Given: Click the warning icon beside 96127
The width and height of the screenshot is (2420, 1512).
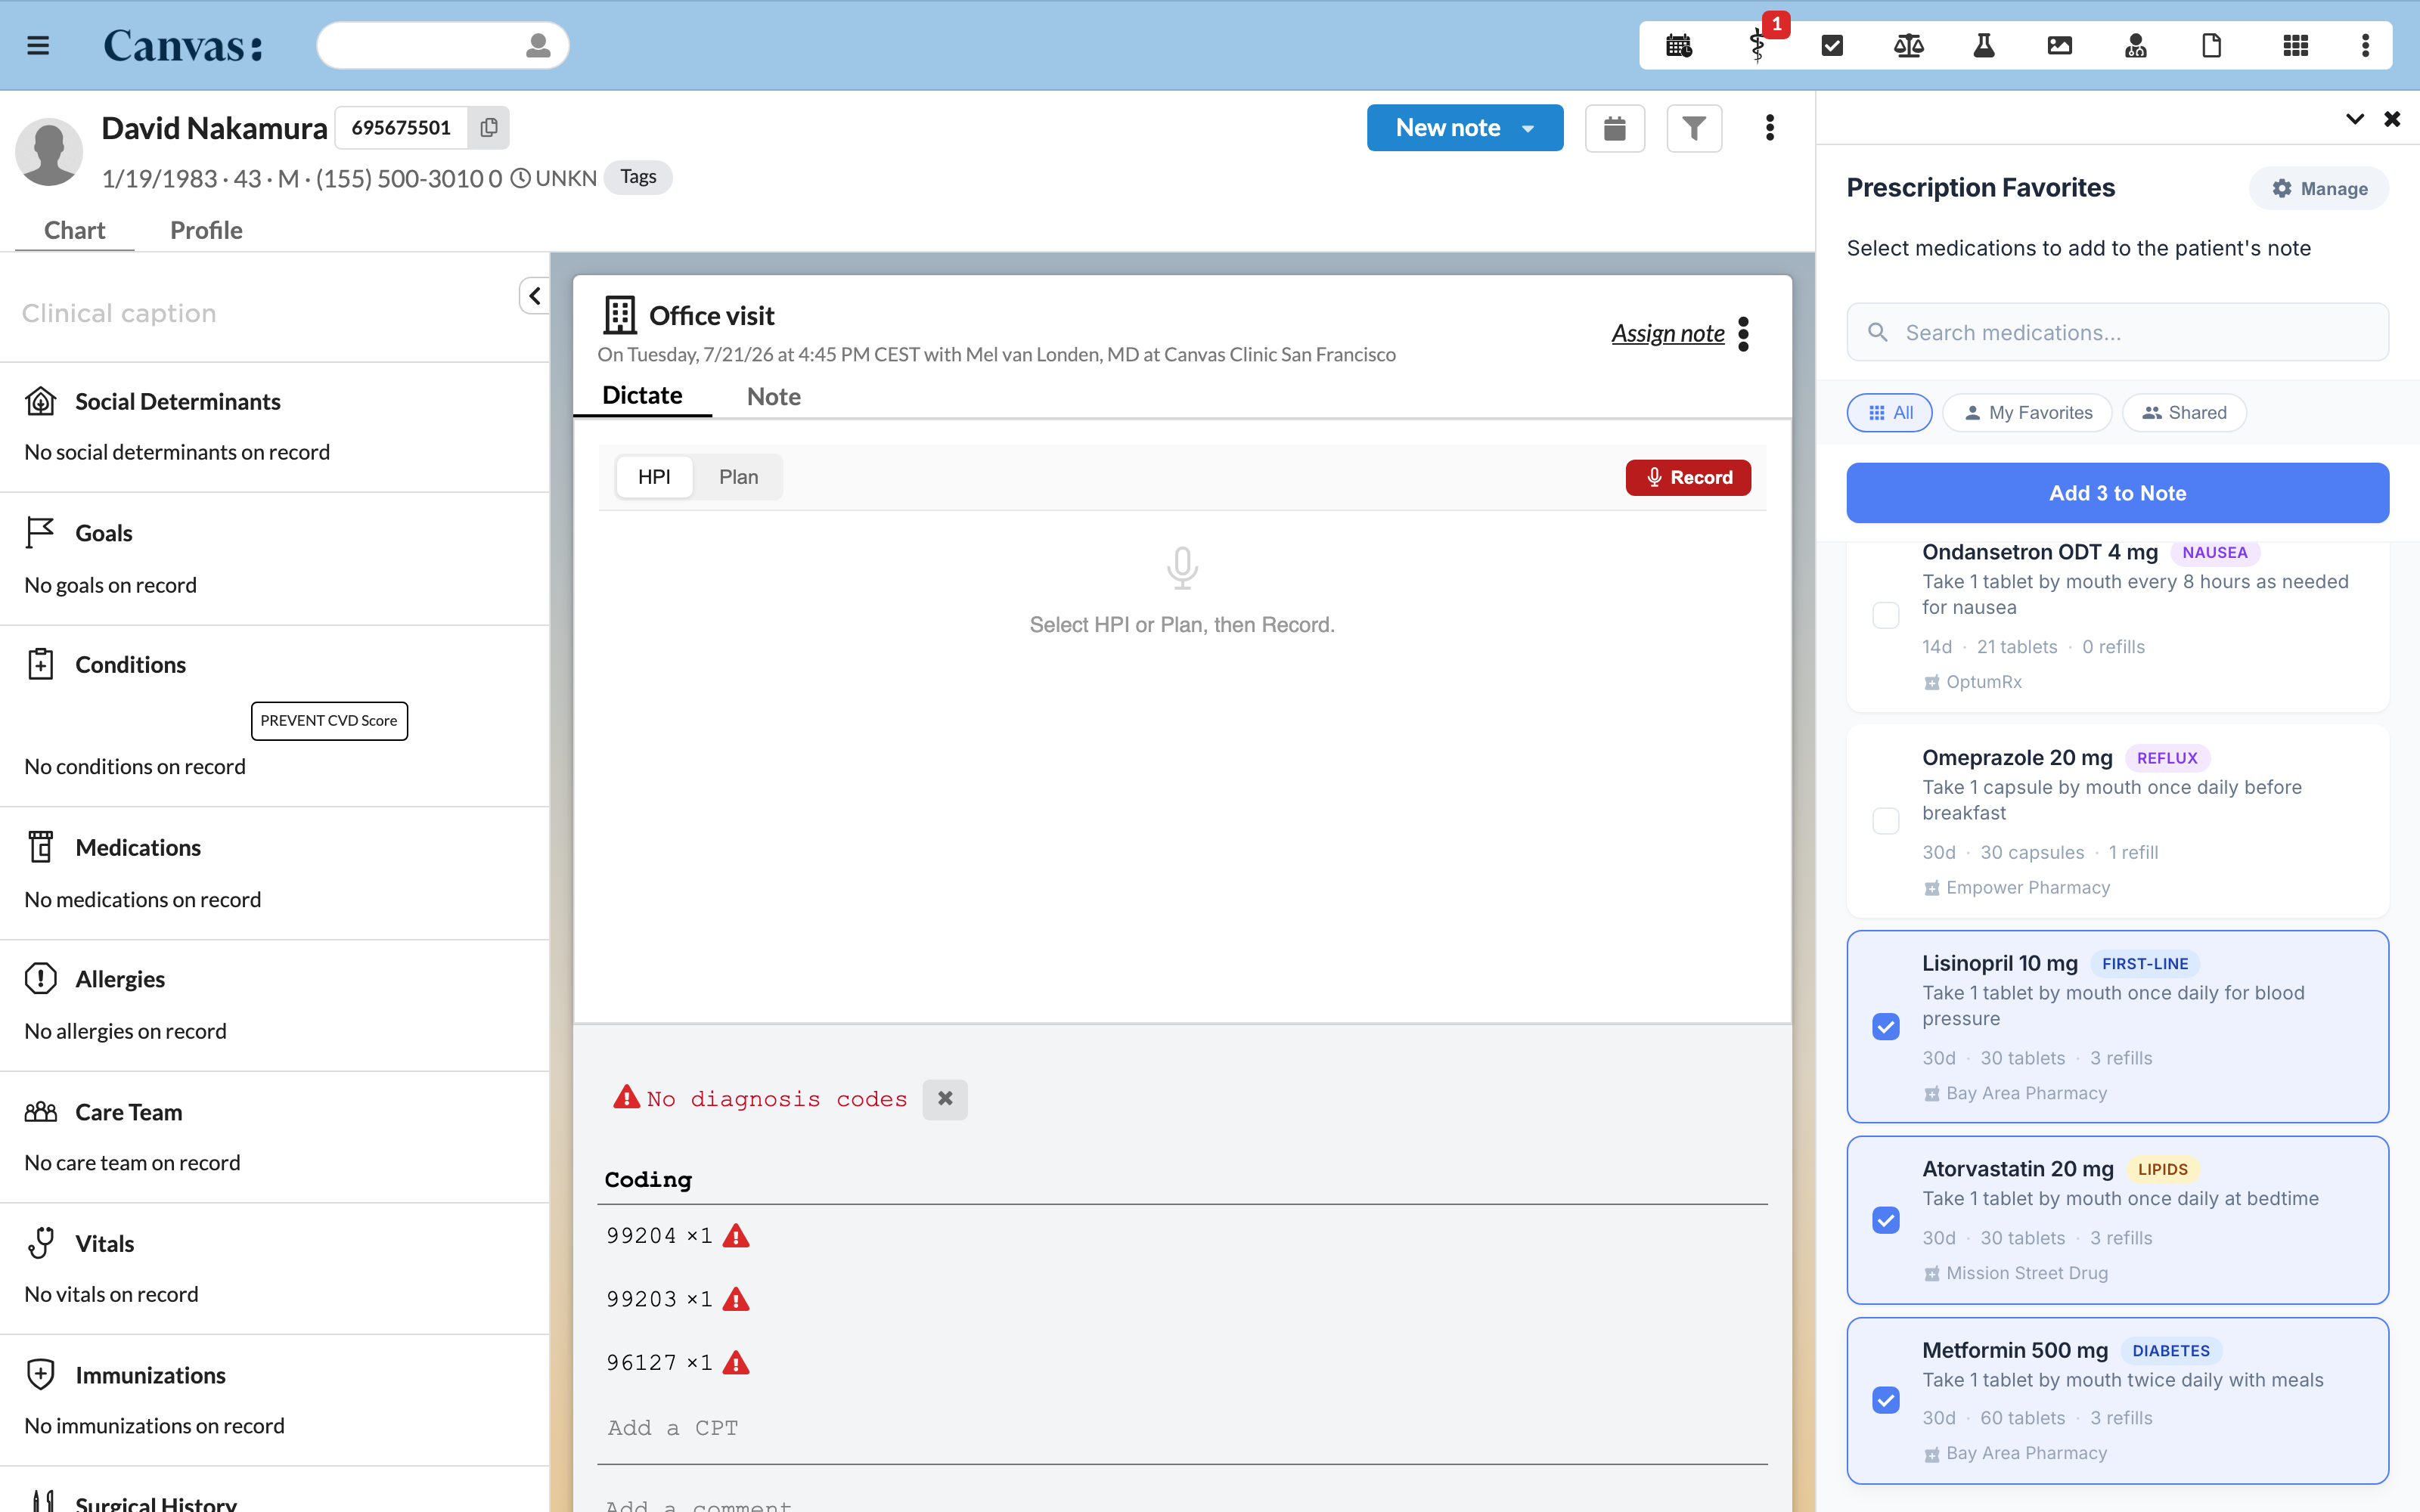Looking at the screenshot, I should 736,1362.
